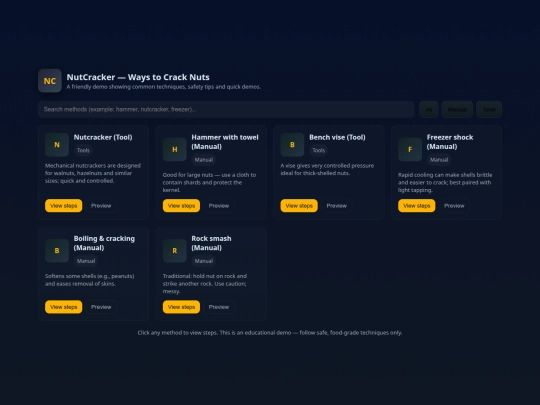Click the R icon for Rock smash
Viewport: 540px width, 405px height.
click(x=175, y=251)
